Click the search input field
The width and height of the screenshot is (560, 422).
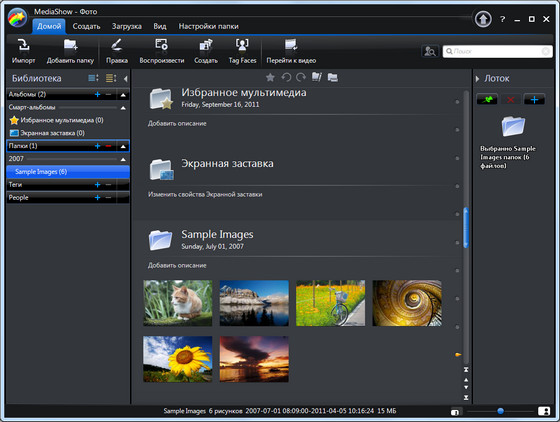coord(498,51)
